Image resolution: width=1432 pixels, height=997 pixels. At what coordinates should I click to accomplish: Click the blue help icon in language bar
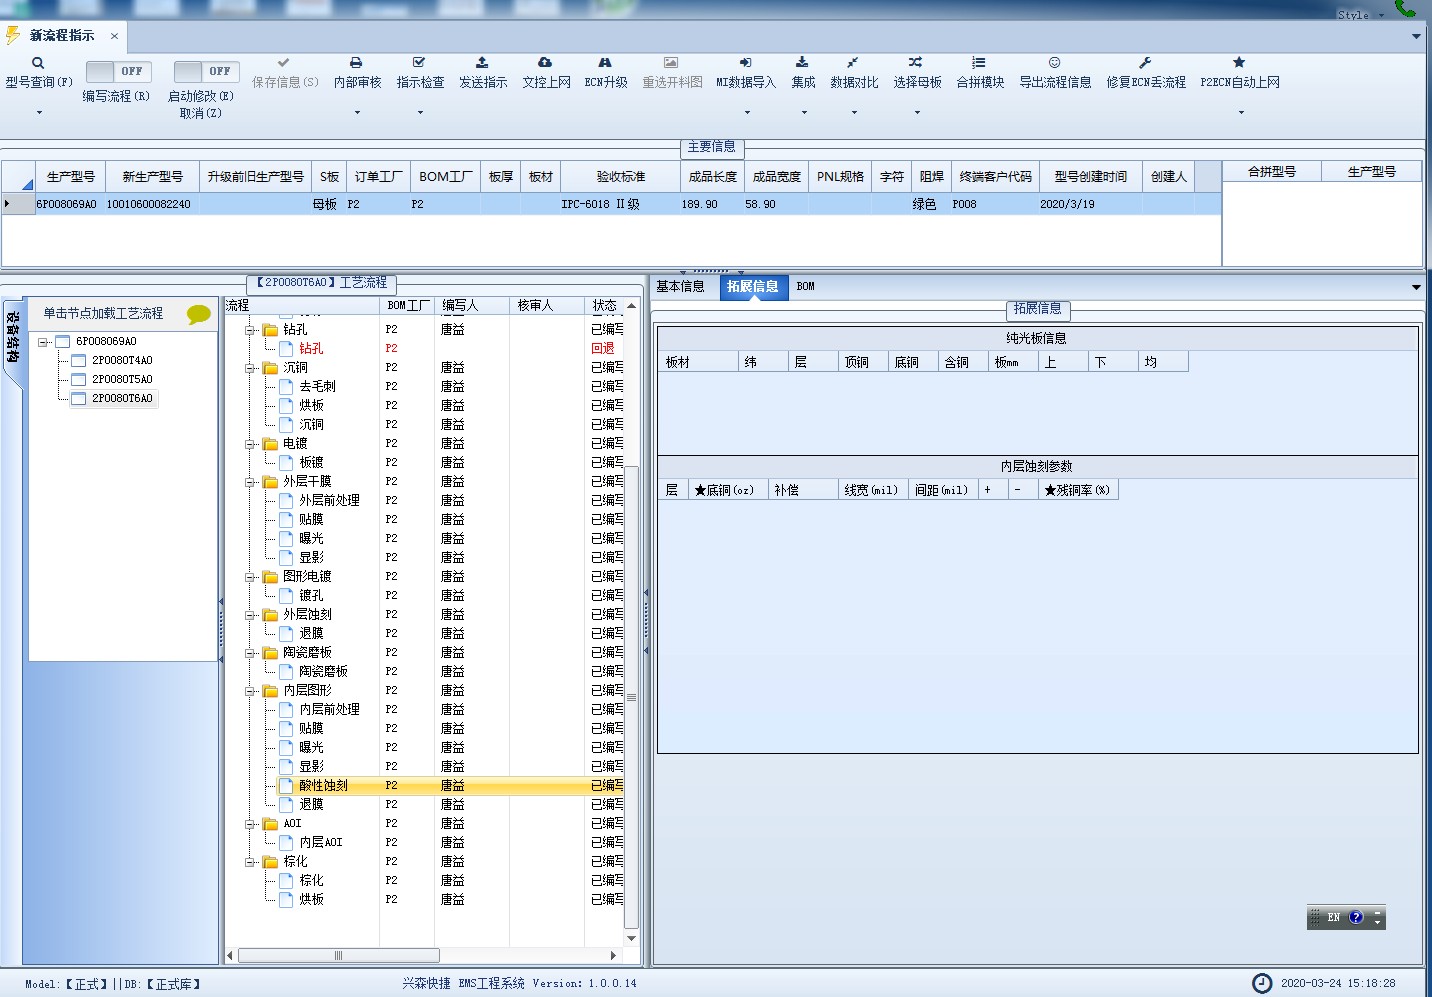tap(1356, 917)
